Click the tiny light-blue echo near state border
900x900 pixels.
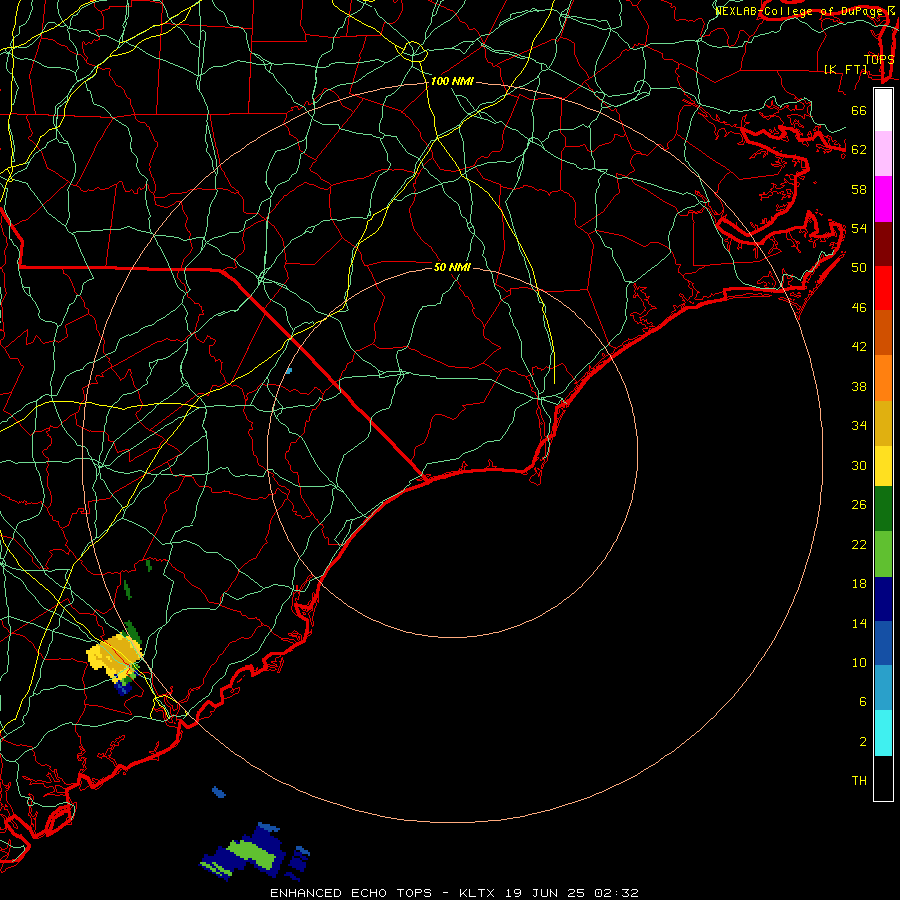coord(289,371)
